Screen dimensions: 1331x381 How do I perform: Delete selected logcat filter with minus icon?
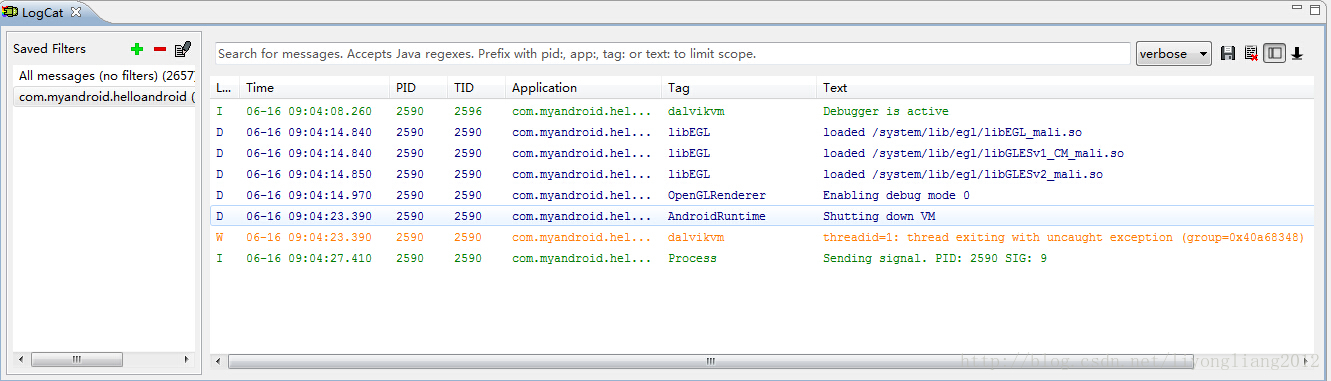160,49
